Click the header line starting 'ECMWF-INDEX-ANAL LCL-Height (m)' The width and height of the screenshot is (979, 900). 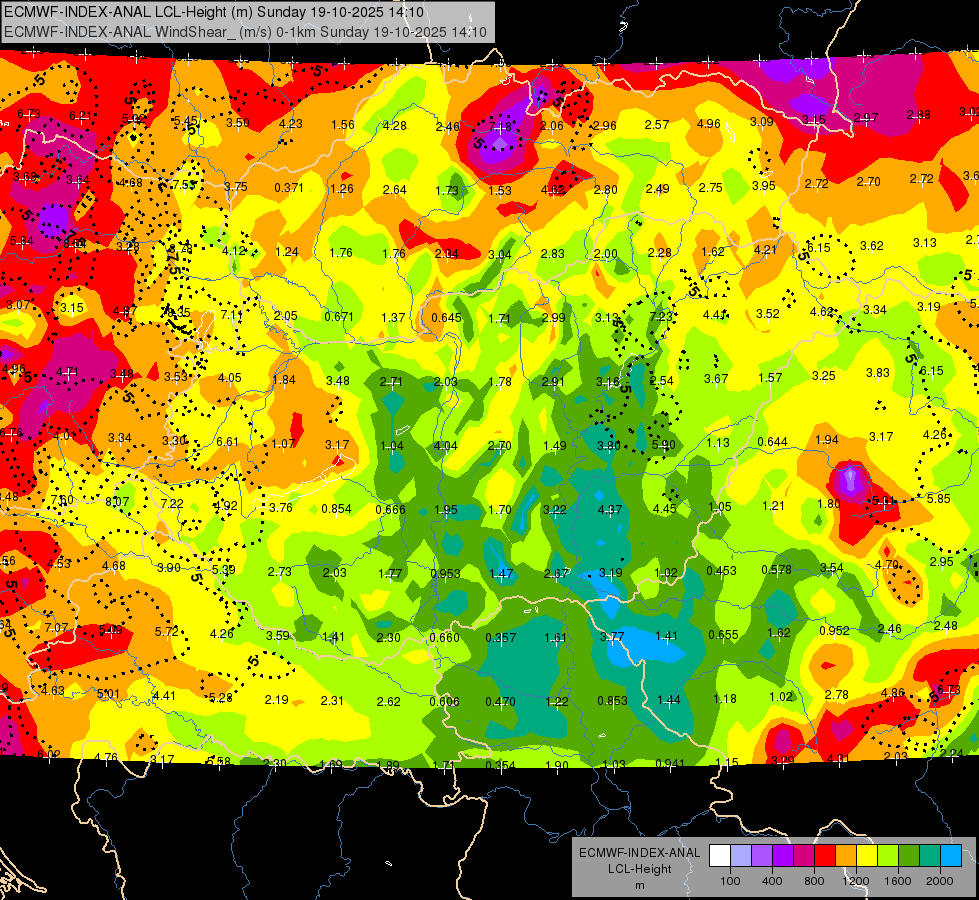214,12
